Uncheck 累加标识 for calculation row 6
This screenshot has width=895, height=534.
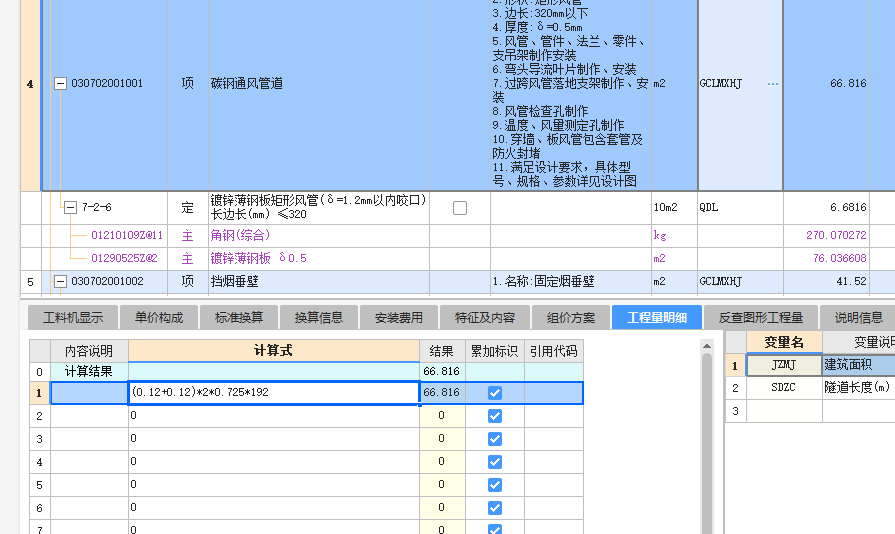coord(495,508)
